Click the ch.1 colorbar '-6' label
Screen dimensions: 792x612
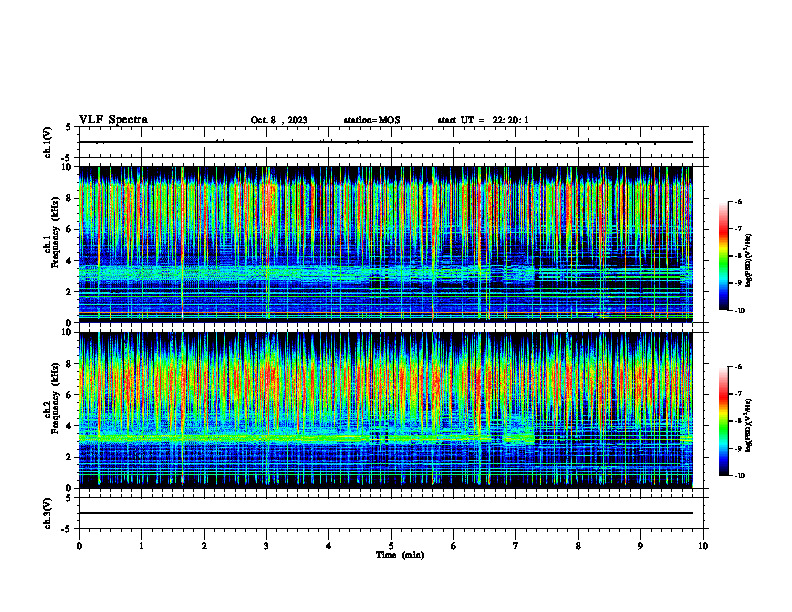click(x=738, y=202)
